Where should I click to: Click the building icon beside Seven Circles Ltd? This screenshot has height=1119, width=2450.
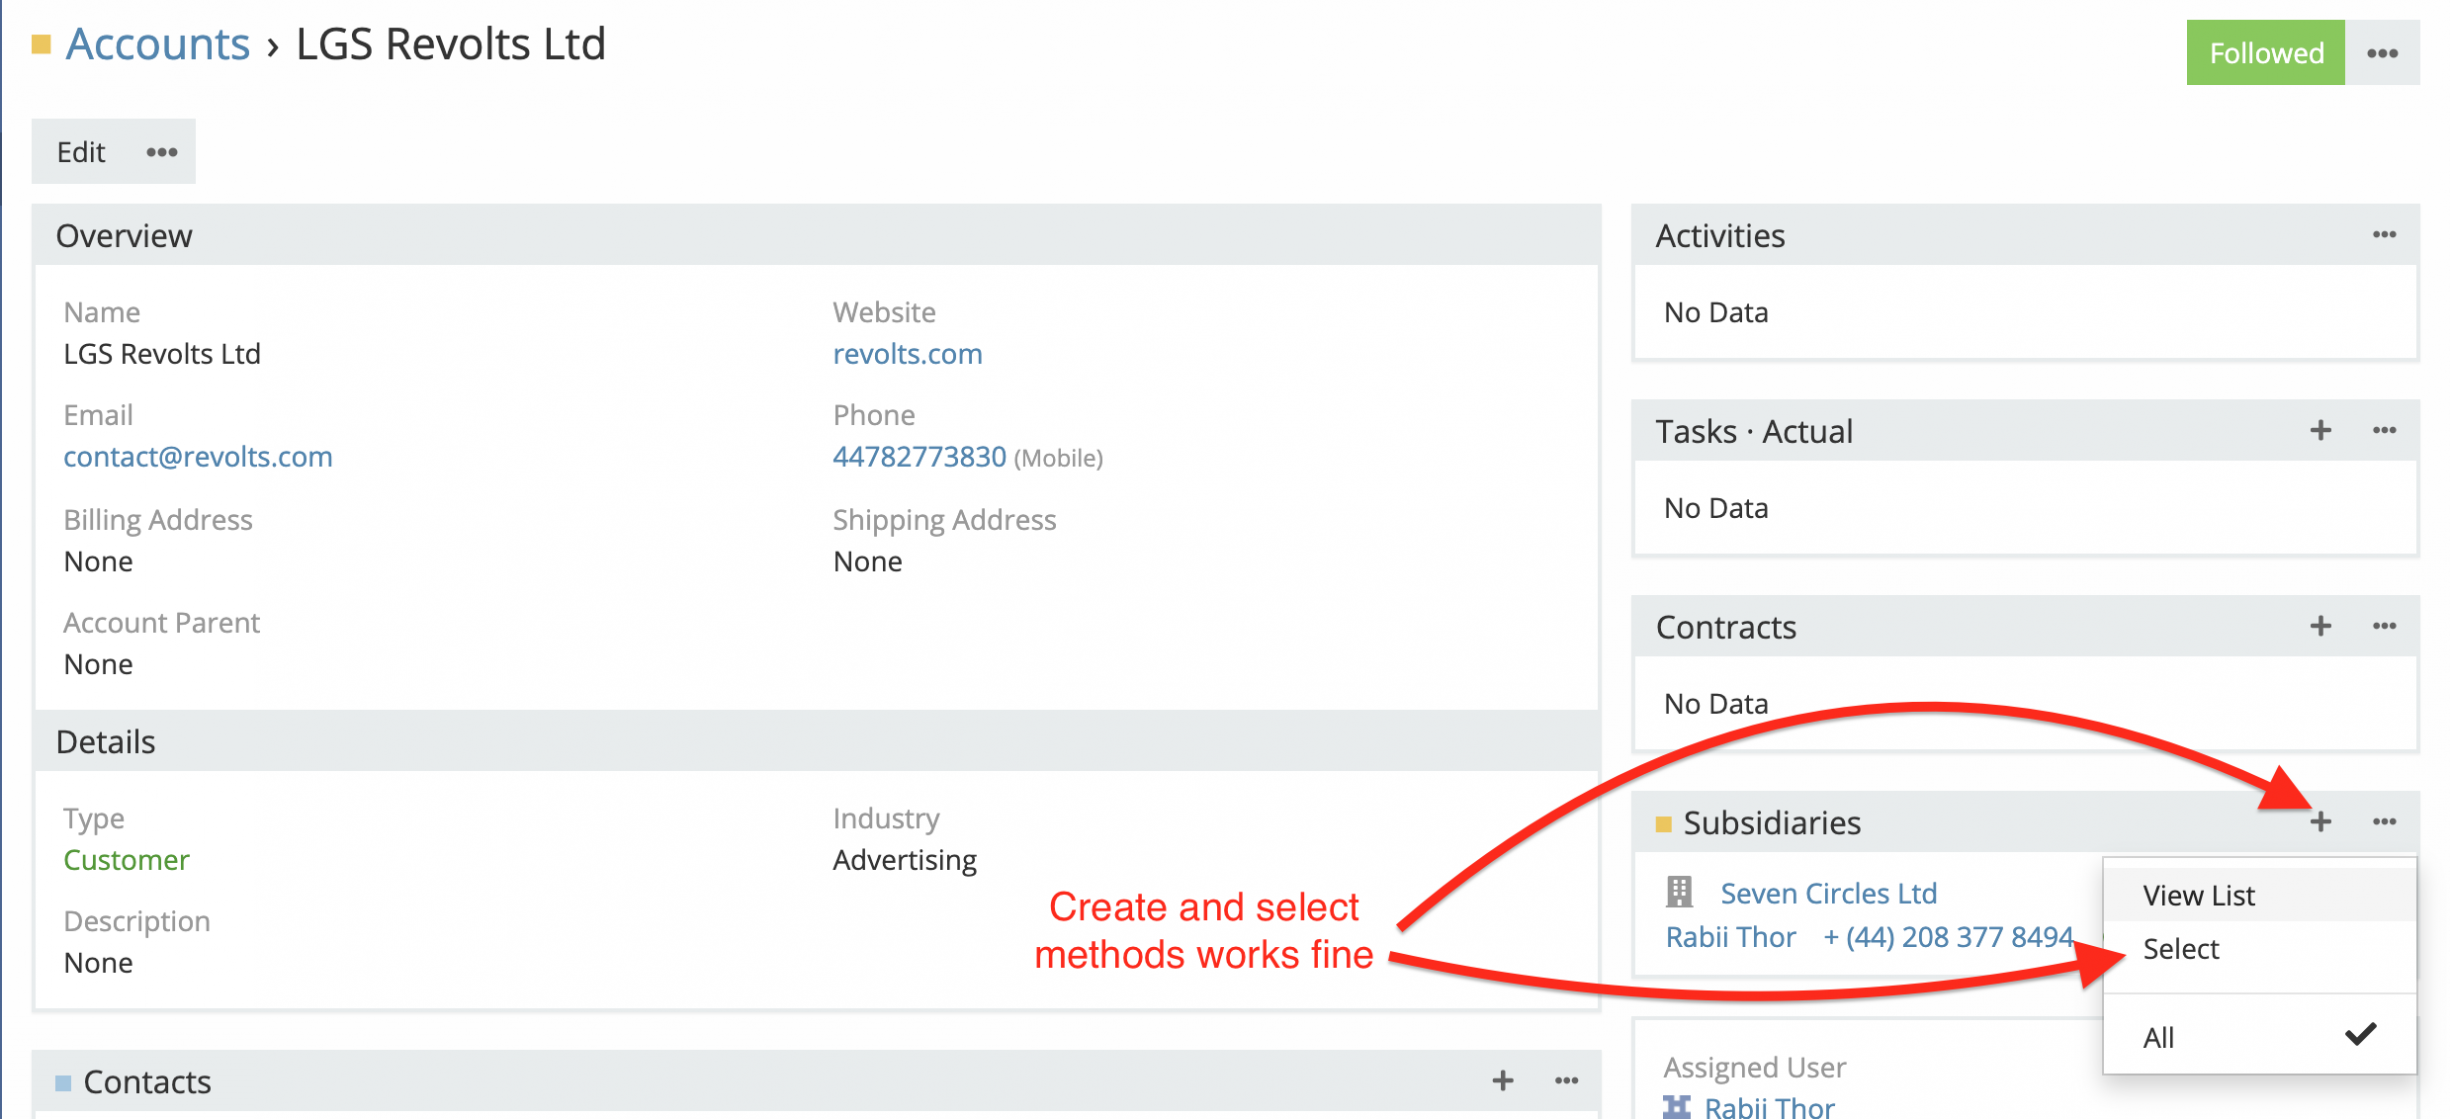(1679, 892)
